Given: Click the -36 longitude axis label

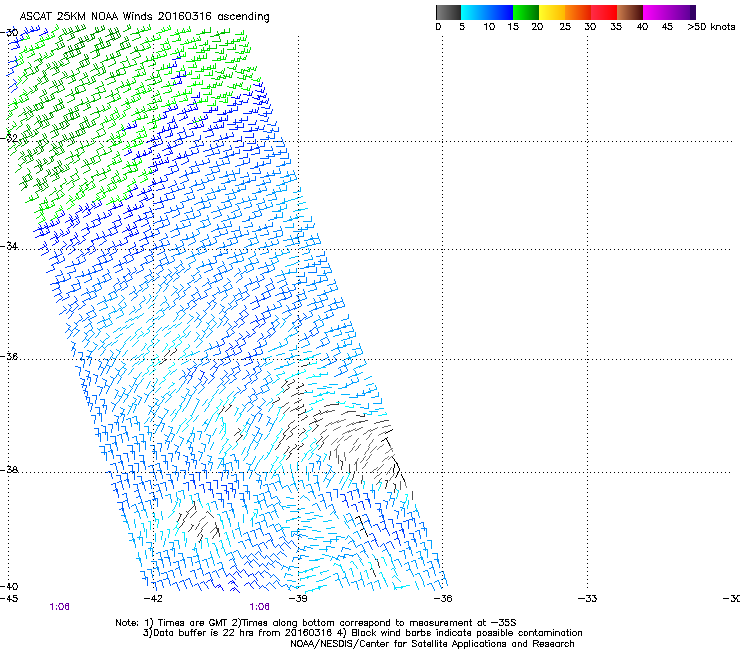Looking at the screenshot, I should (442, 599).
